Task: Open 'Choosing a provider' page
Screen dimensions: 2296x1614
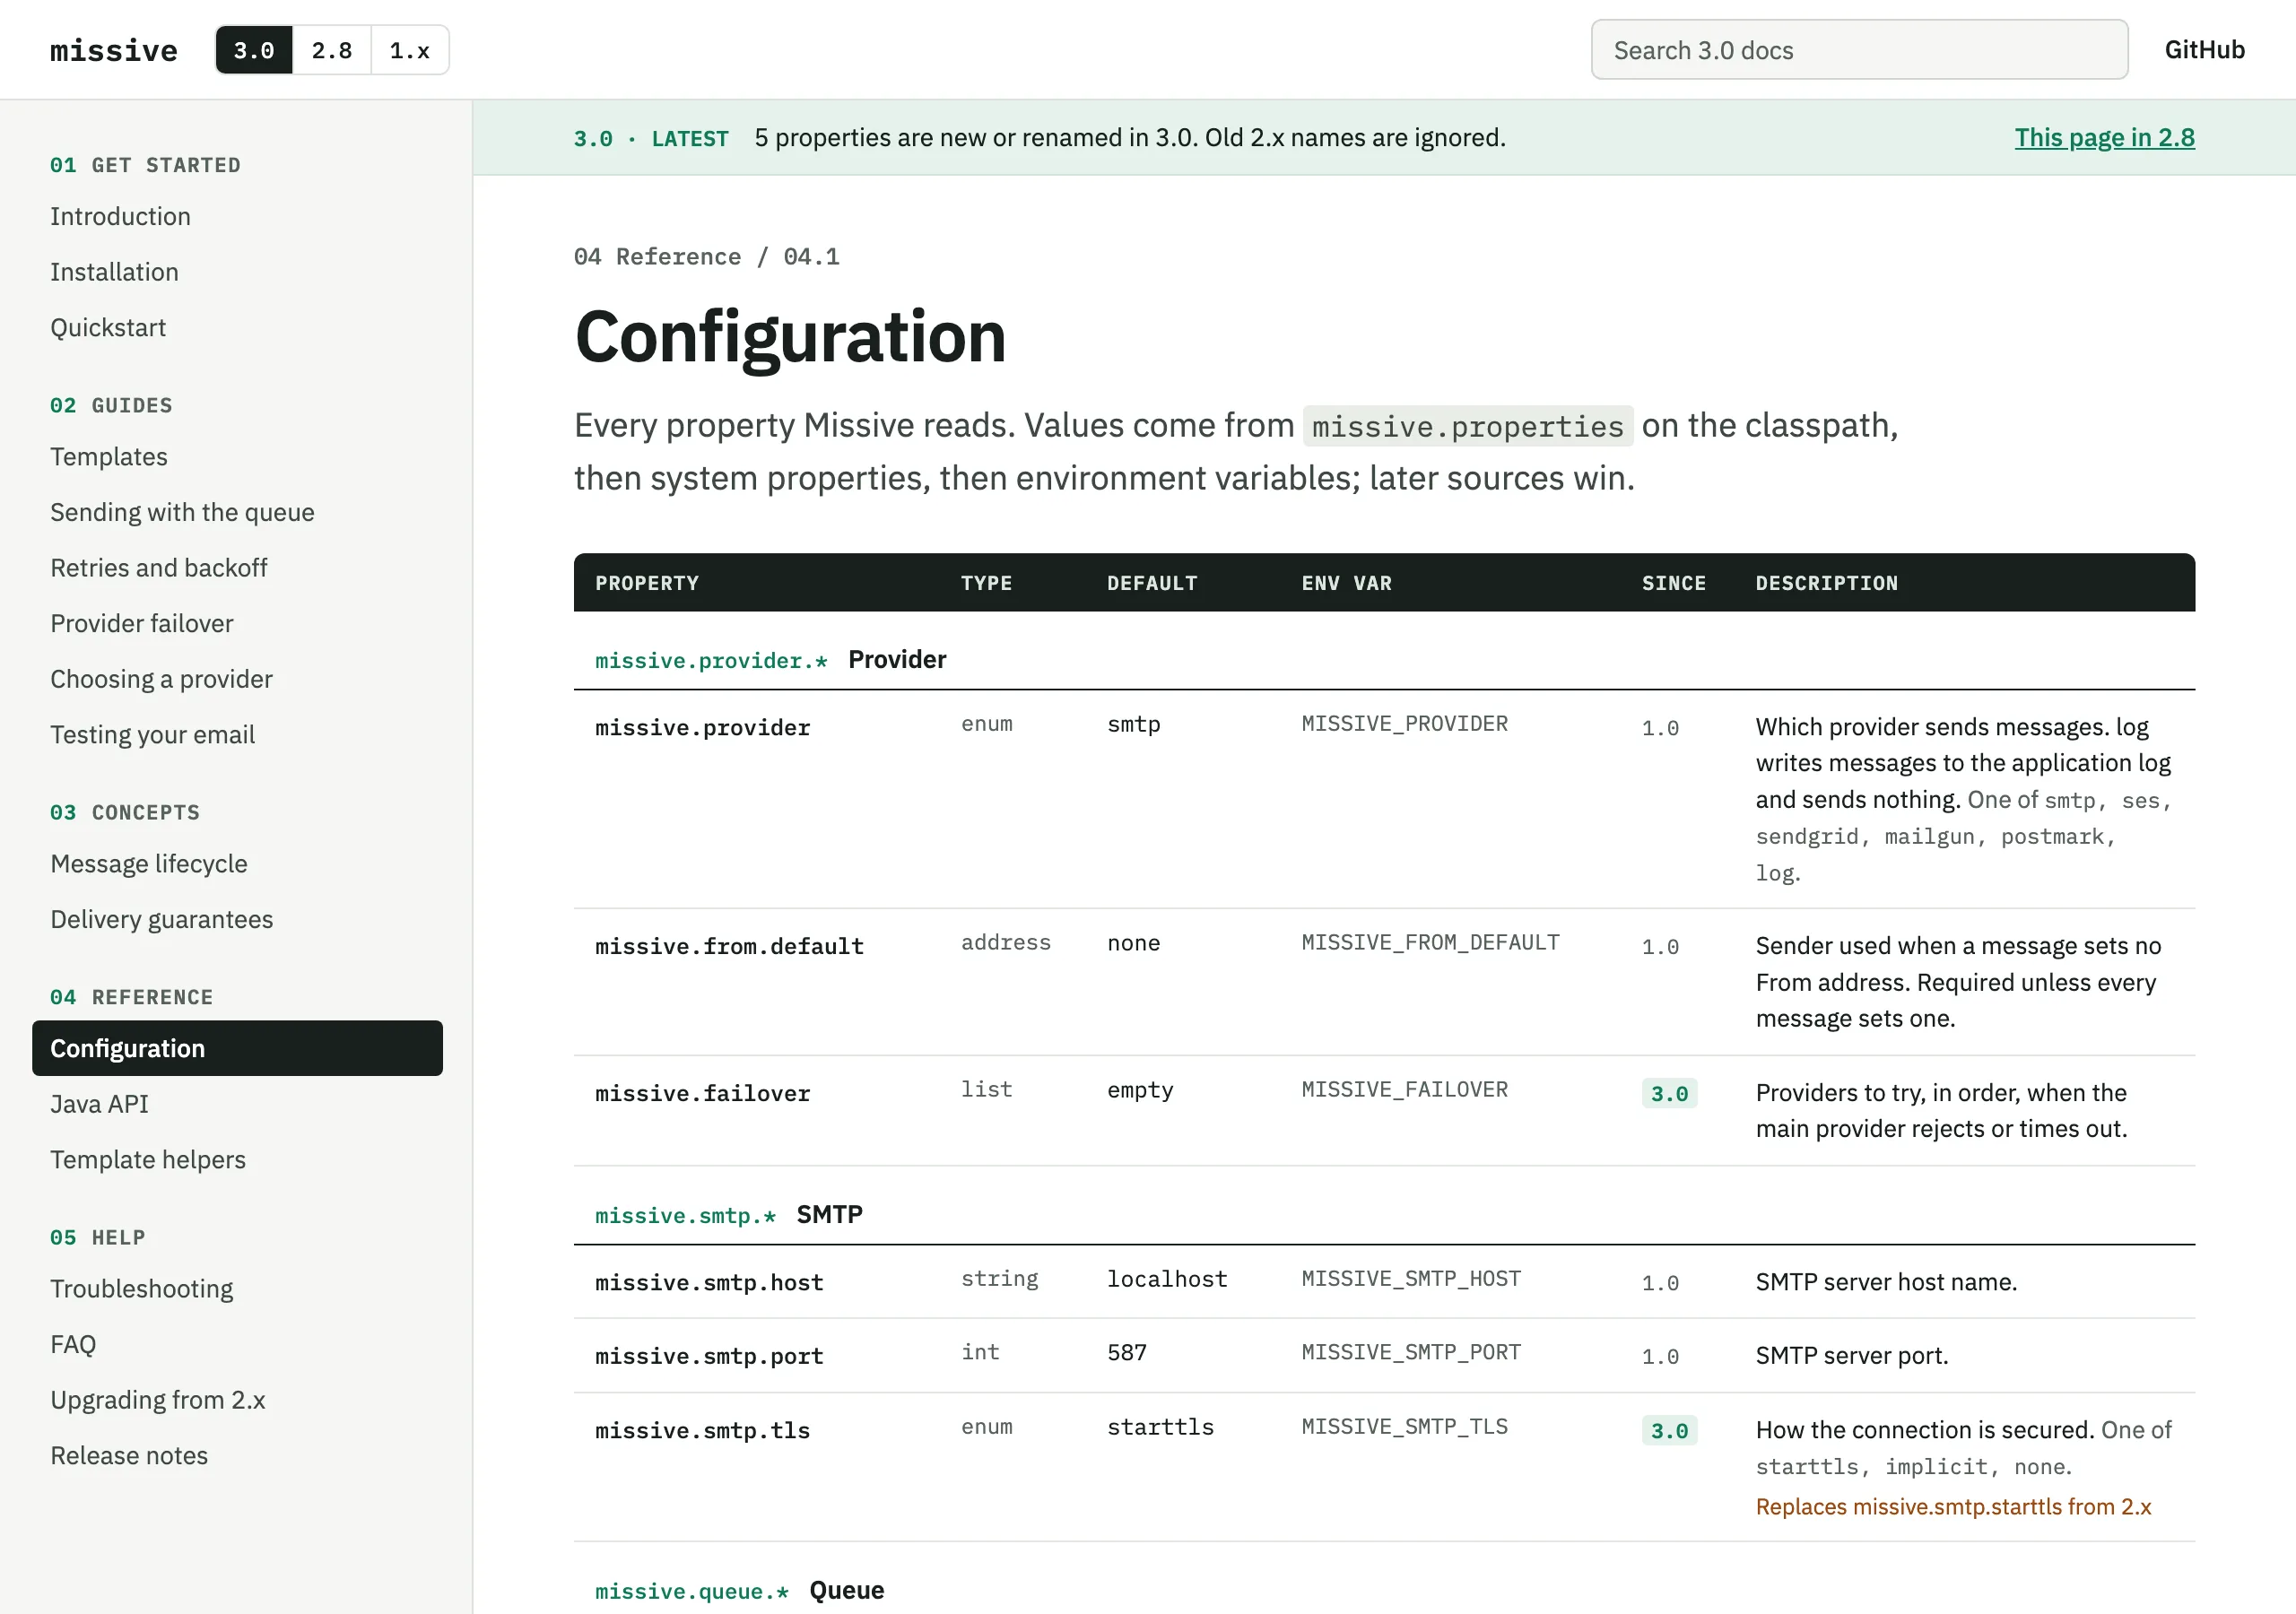Action: [x=161, y=679]
